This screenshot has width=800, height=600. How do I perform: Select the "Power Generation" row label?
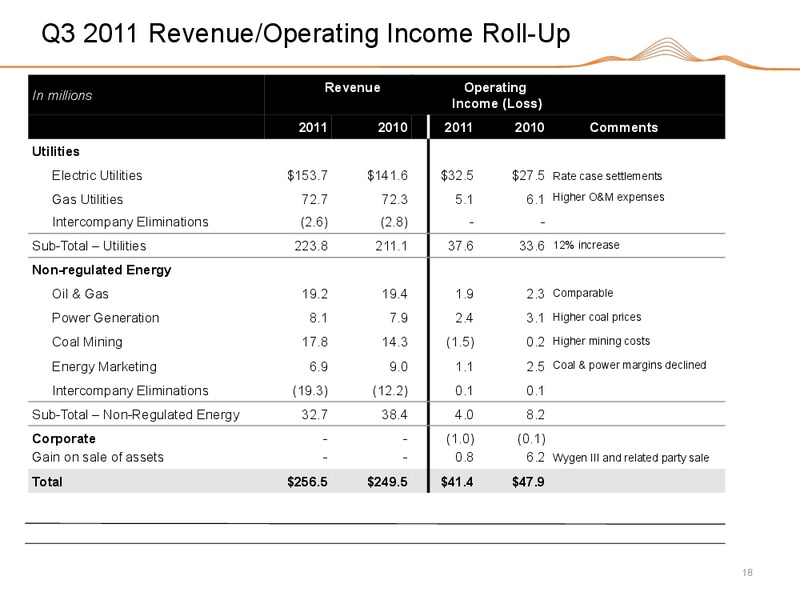[106, 318]
